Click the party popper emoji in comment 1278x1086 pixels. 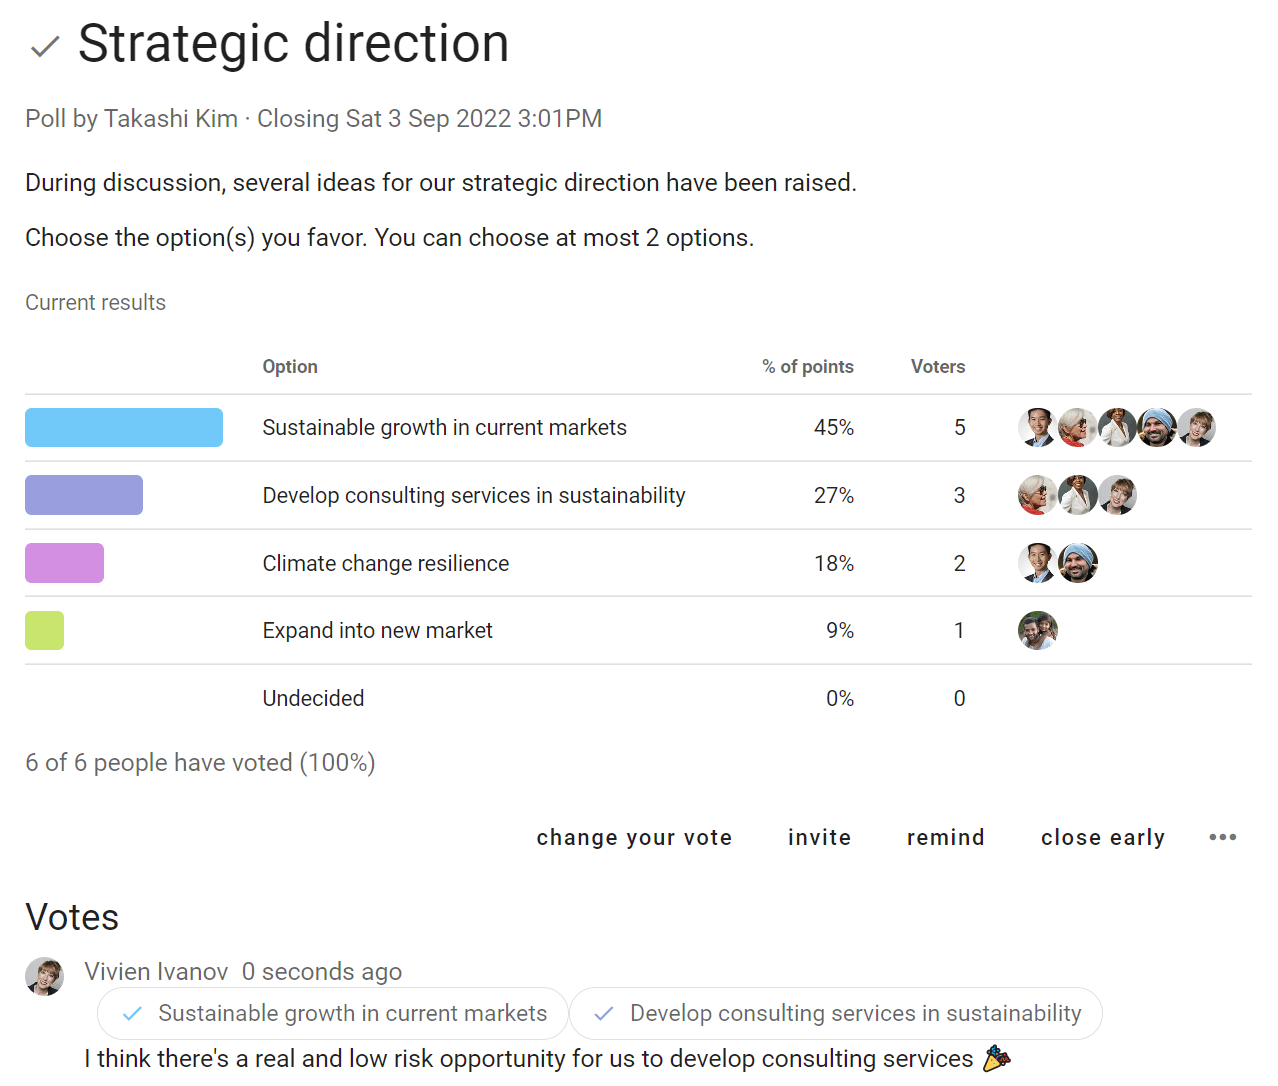pyautogui.click(x=997, y=1057)
